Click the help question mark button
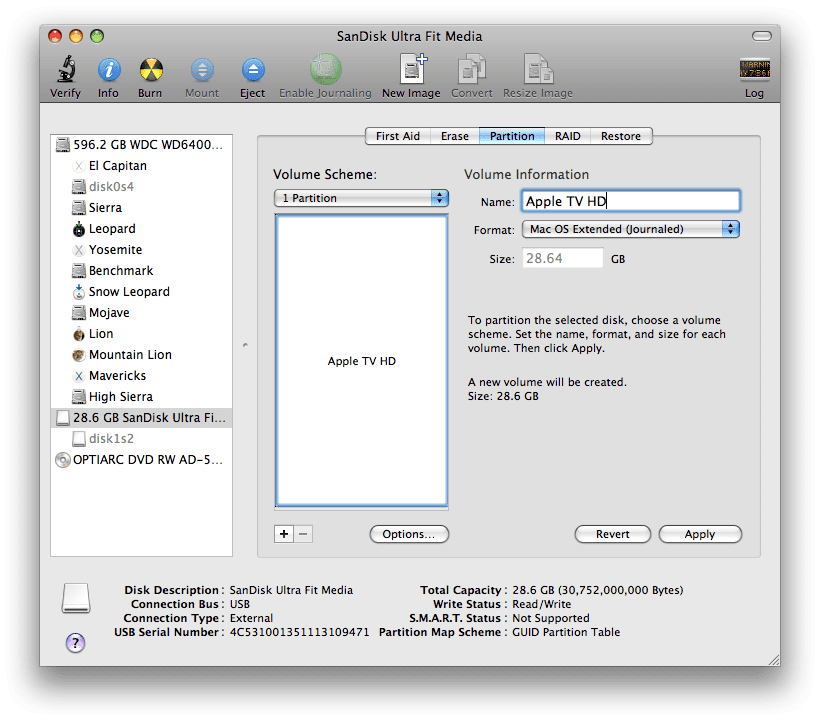Screen dimensions: 820x721 coord(75,643)
